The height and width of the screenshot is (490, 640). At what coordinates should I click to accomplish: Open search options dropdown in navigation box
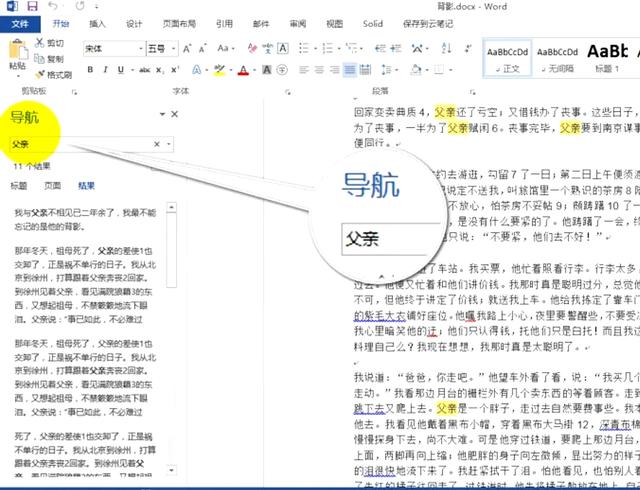tap(169, 144)
